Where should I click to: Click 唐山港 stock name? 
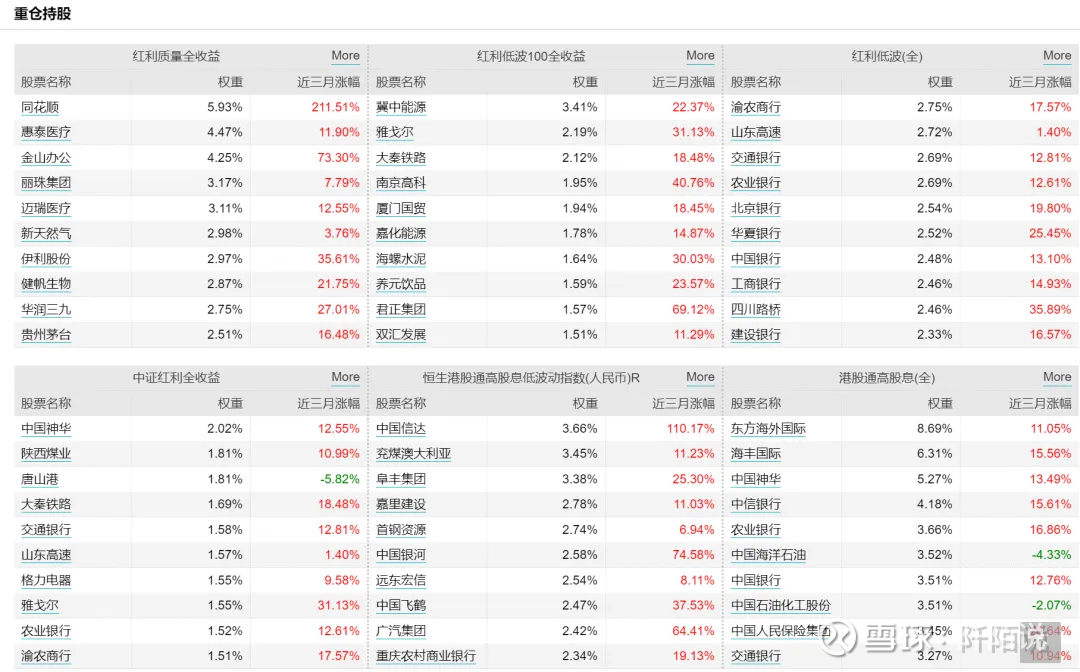40,479
